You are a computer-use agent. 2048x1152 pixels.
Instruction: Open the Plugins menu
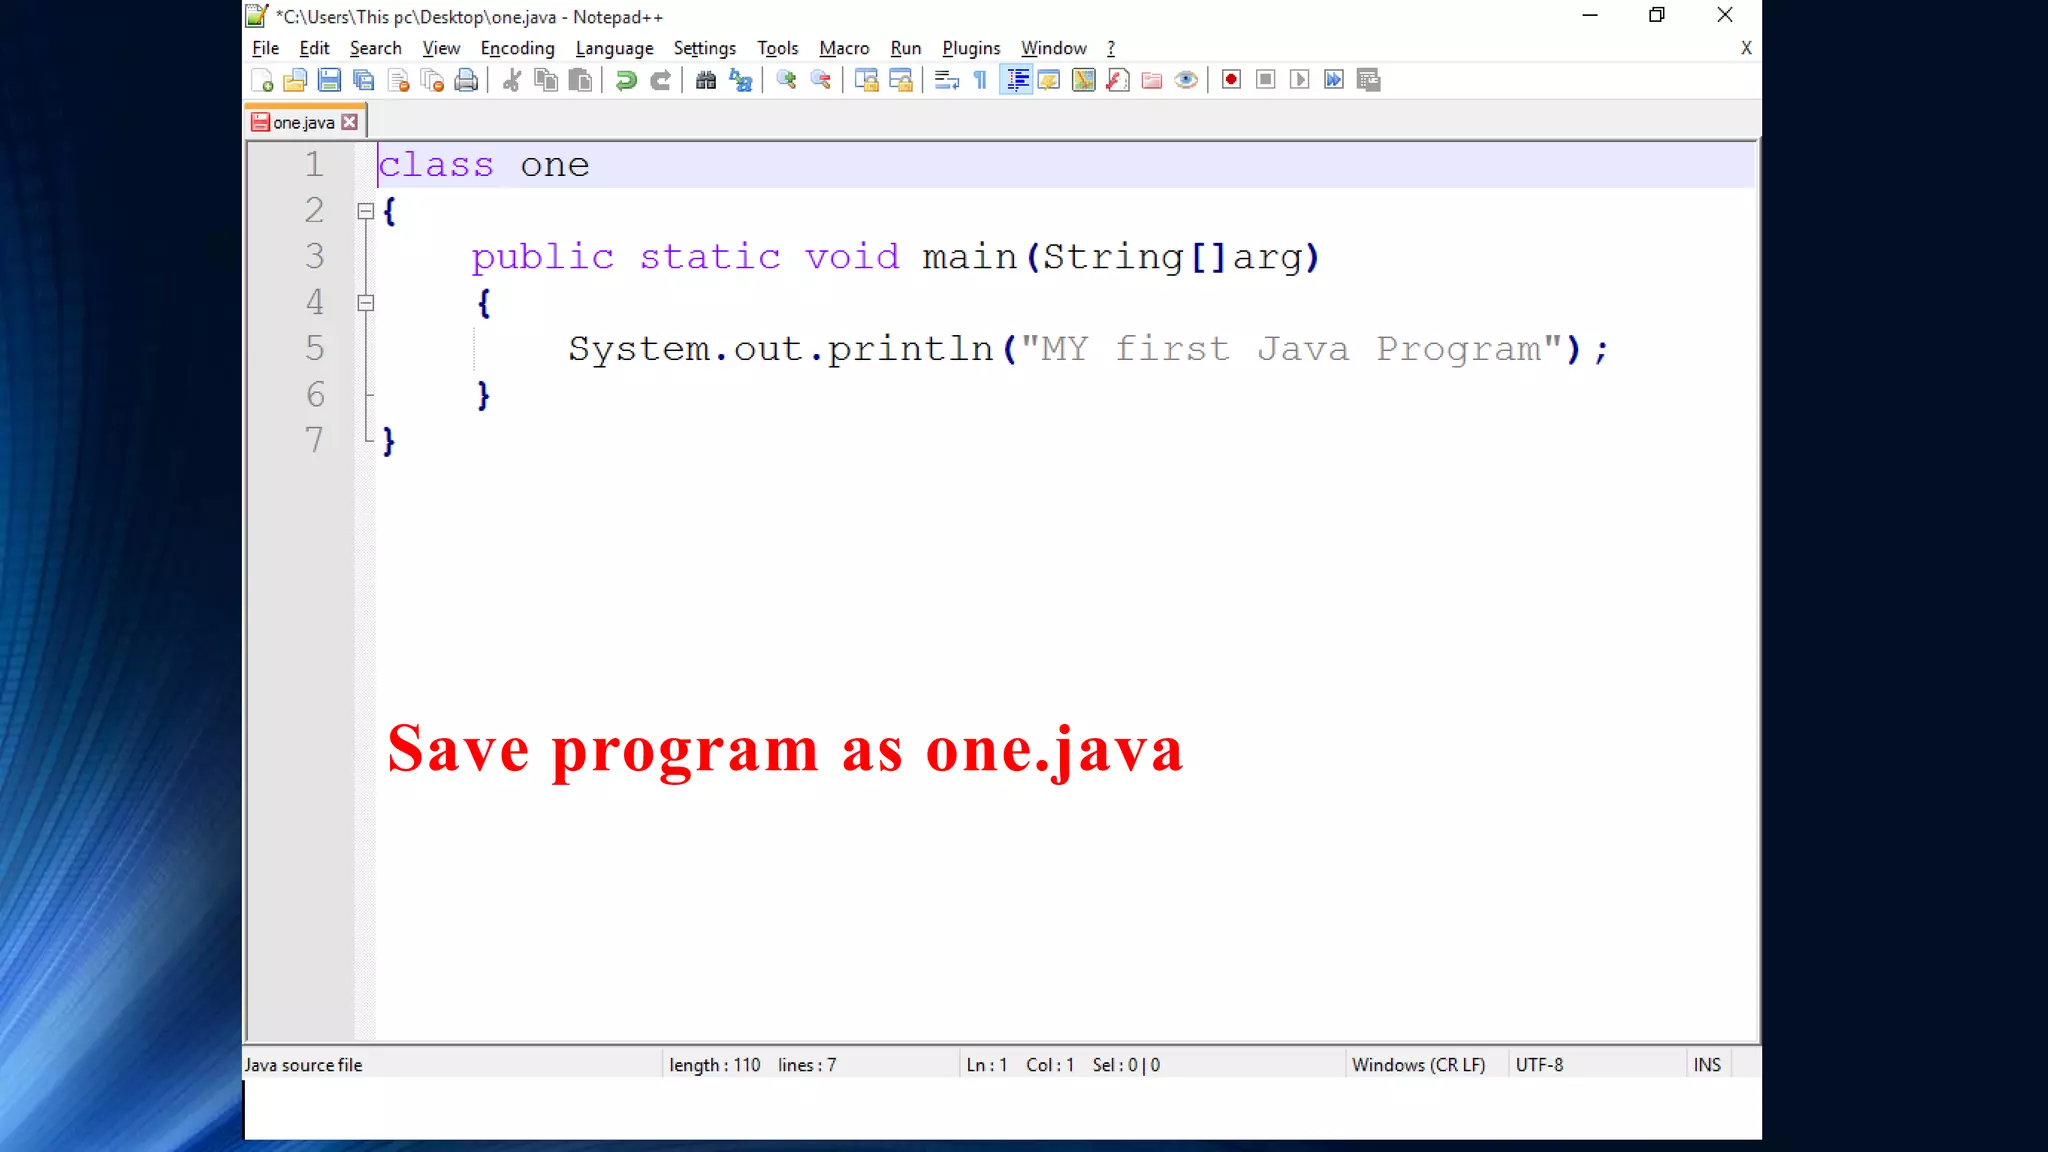970,48
